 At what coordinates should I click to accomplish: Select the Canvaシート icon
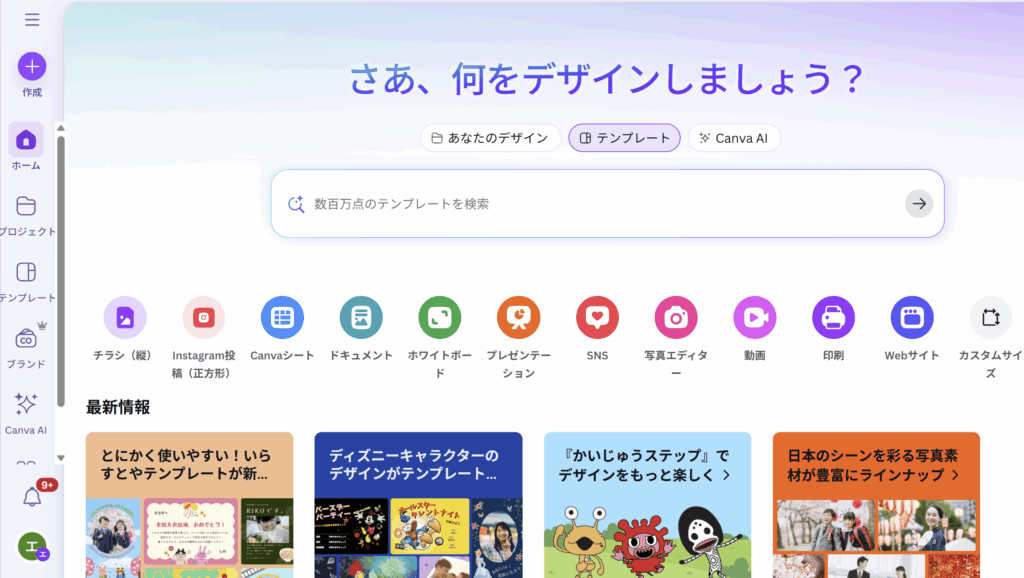[x=282, y=318]
